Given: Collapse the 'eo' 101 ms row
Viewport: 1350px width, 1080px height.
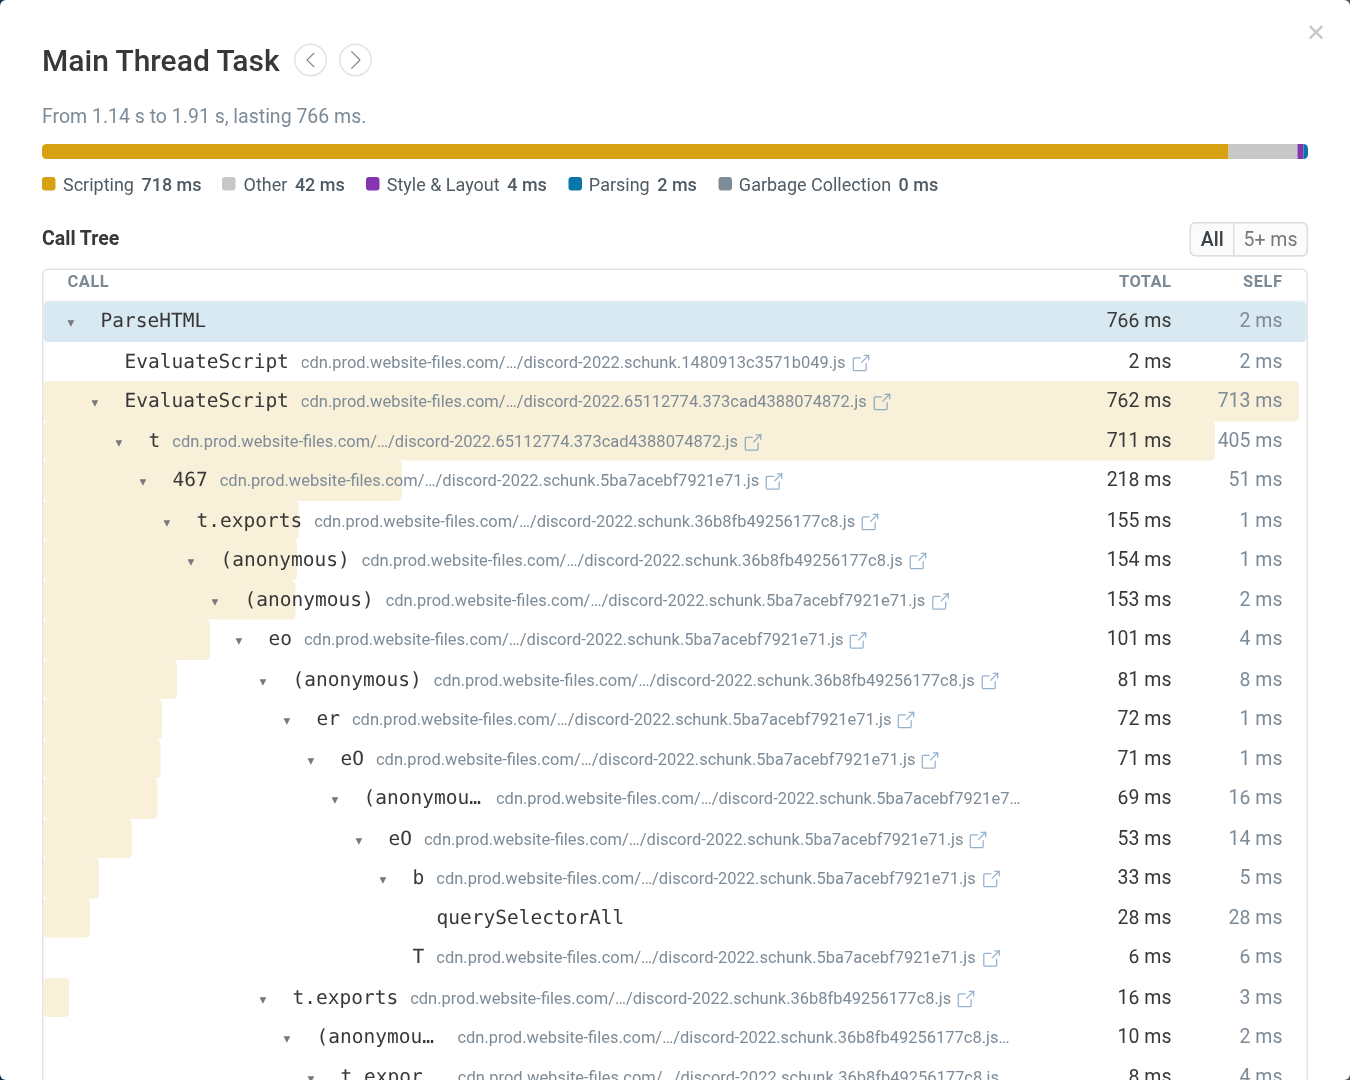Looking at the screenshot, I should tap(239, 640).
